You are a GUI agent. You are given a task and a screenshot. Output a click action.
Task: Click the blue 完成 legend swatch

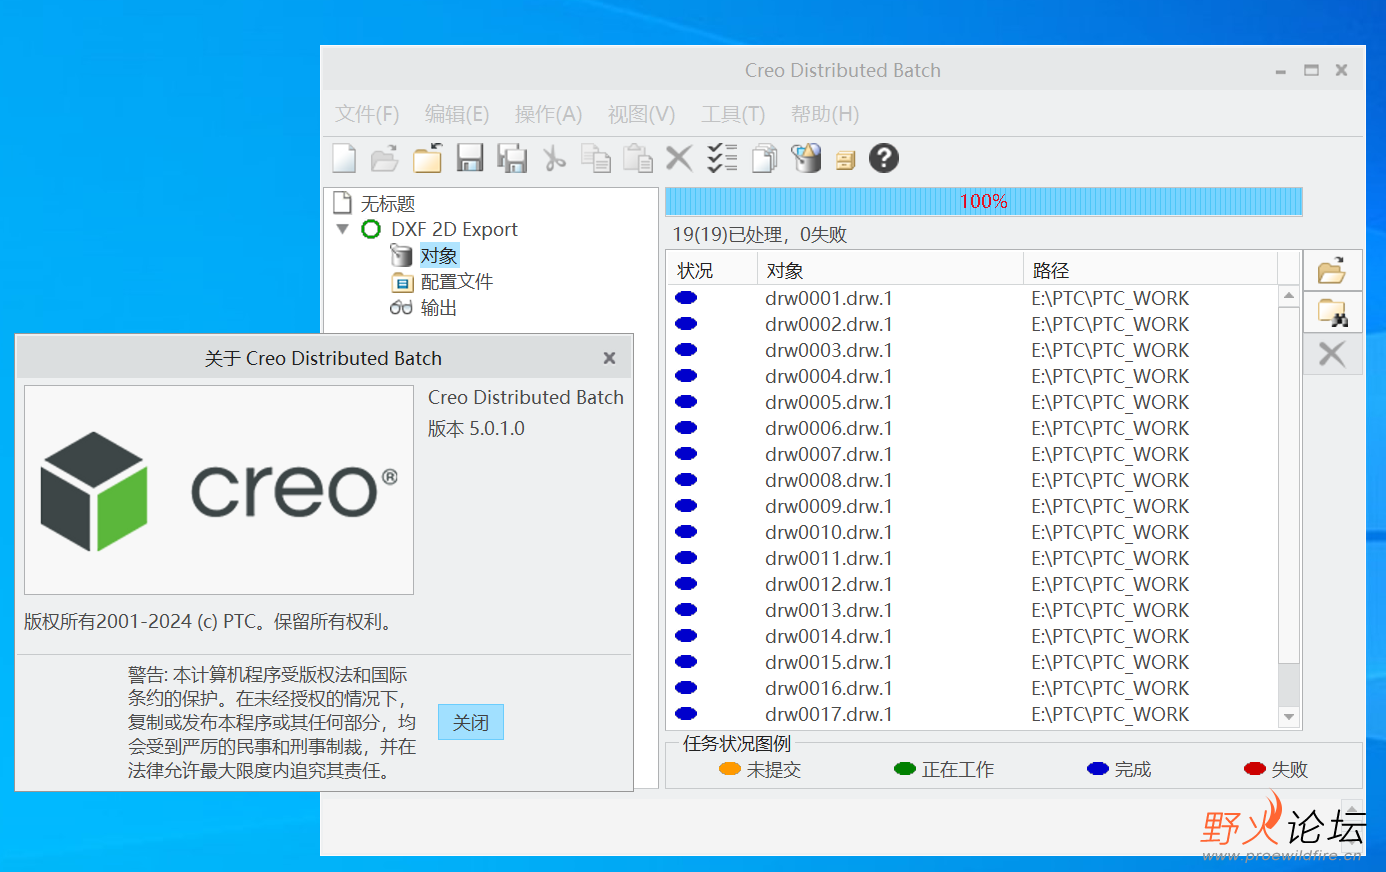1098,768
